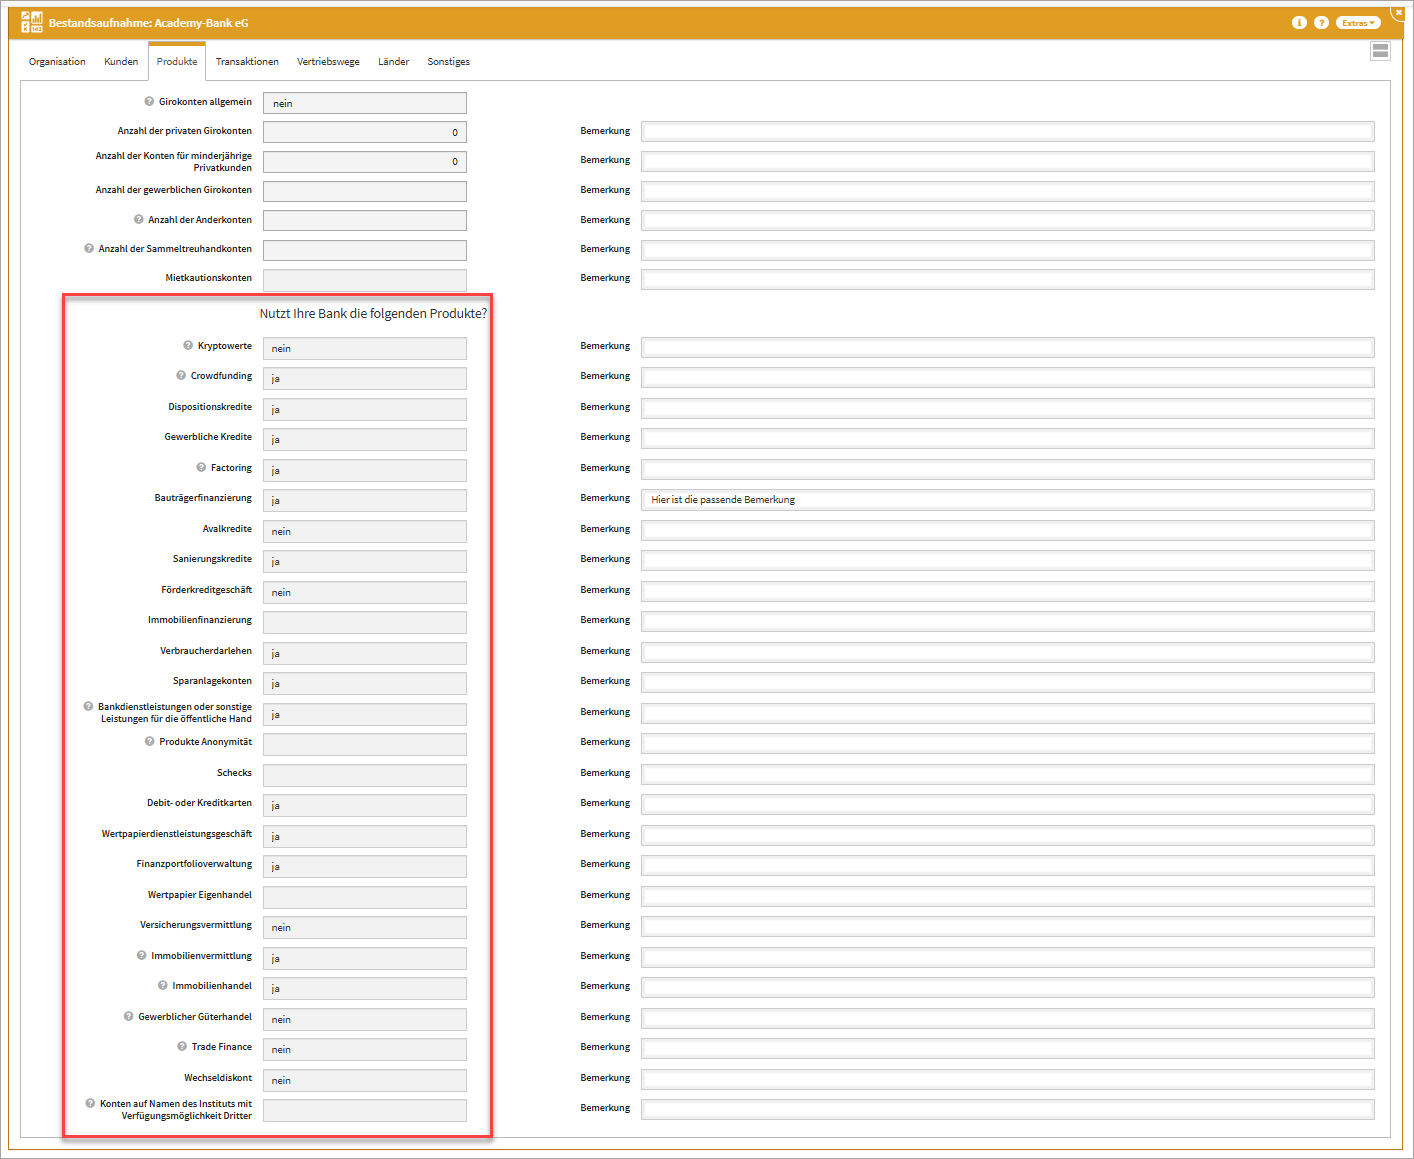Go to the Vertriebswege tab
This screenshot has height=1159, width=1414.
(x=328, y=62)
